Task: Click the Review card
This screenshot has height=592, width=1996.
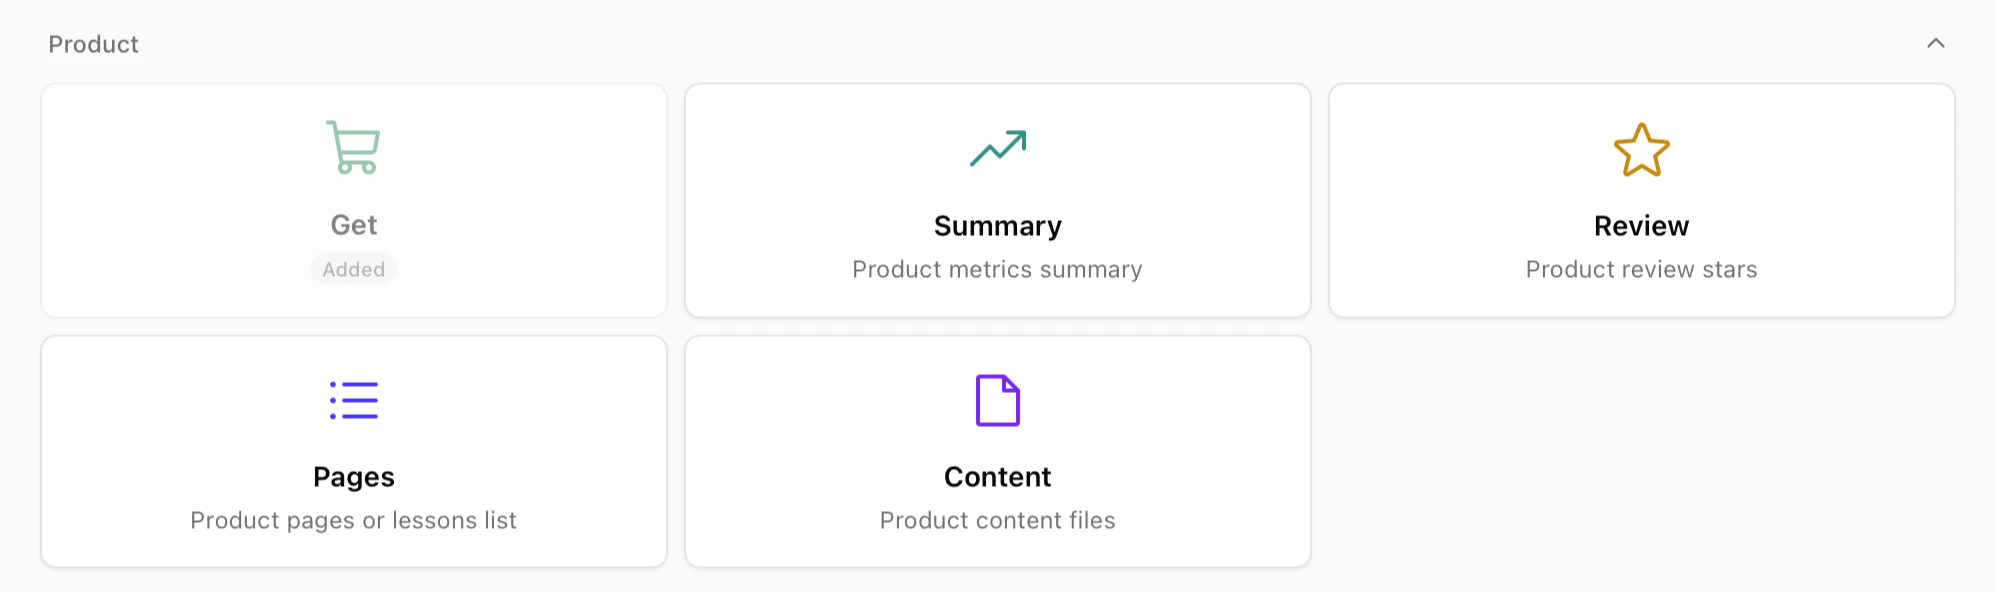Action: point(1641,200)
